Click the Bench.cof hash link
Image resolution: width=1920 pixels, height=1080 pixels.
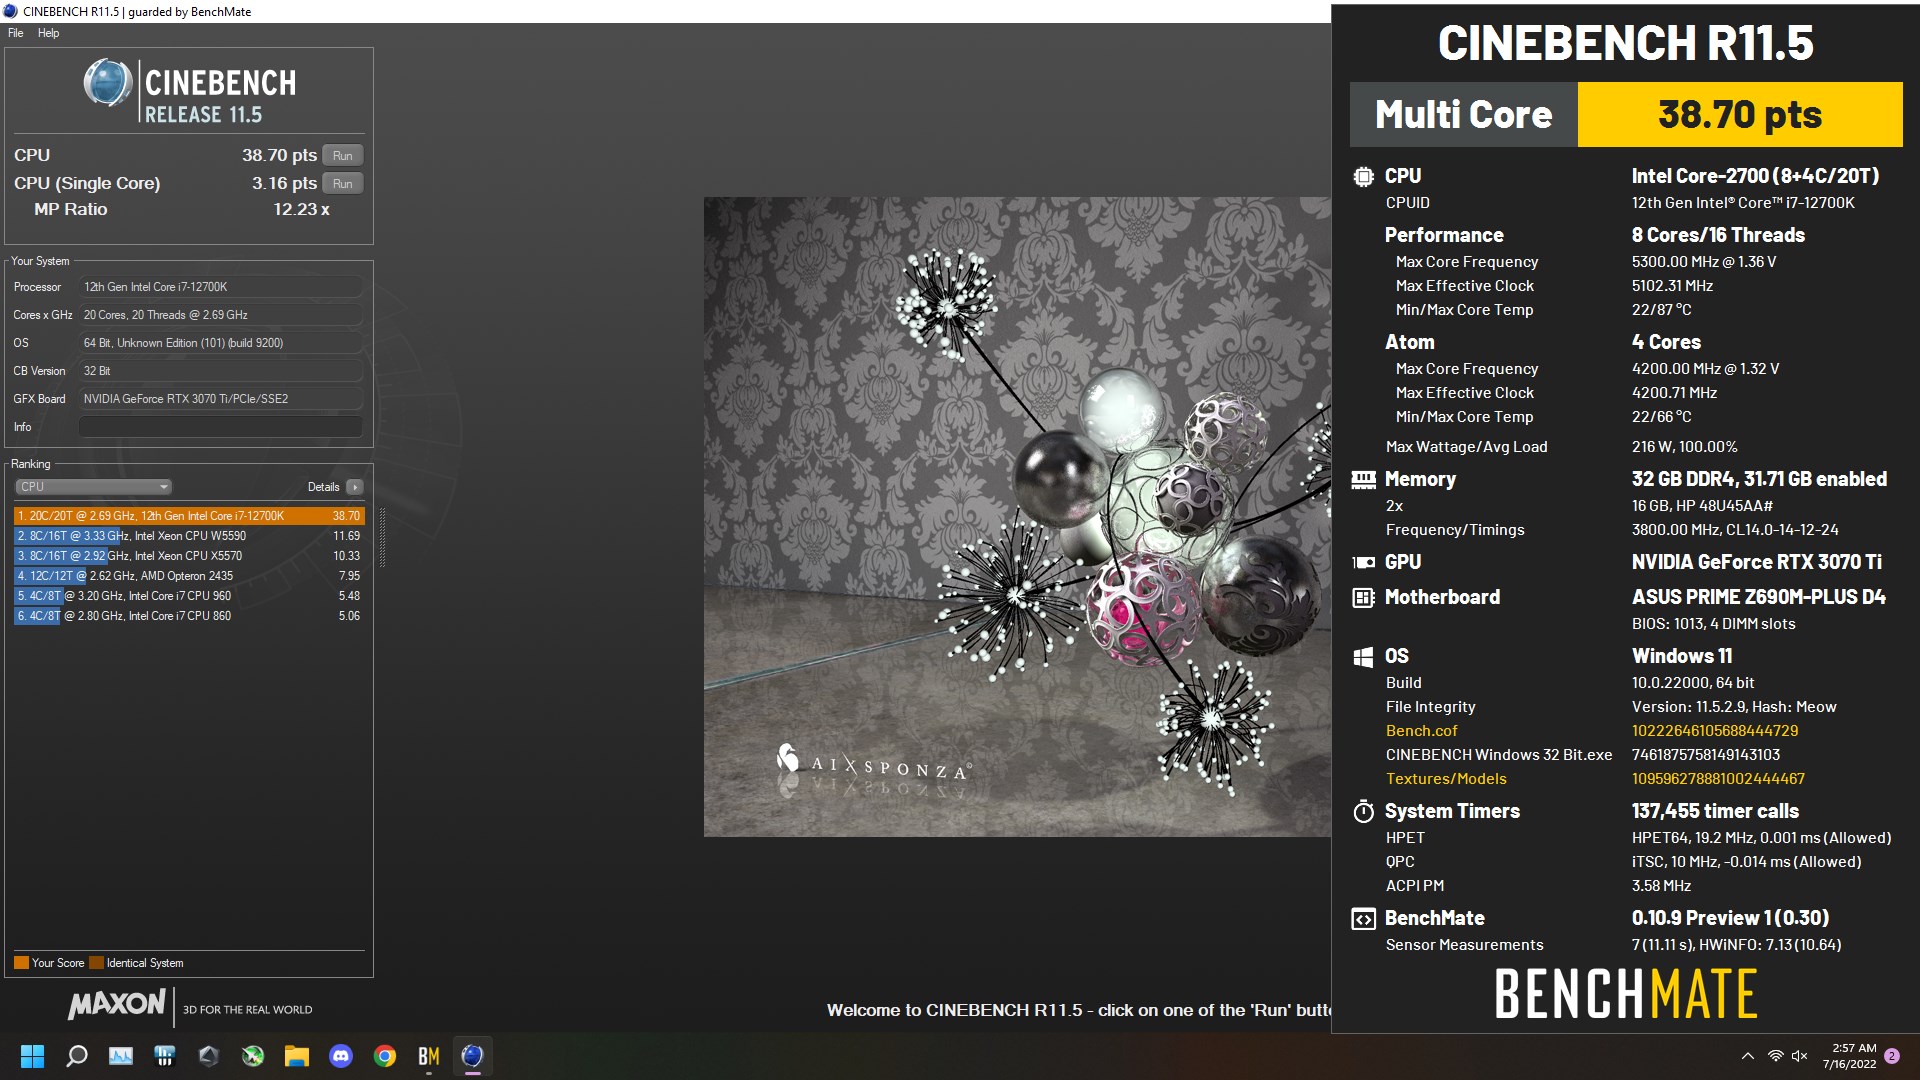[1714, 731]
